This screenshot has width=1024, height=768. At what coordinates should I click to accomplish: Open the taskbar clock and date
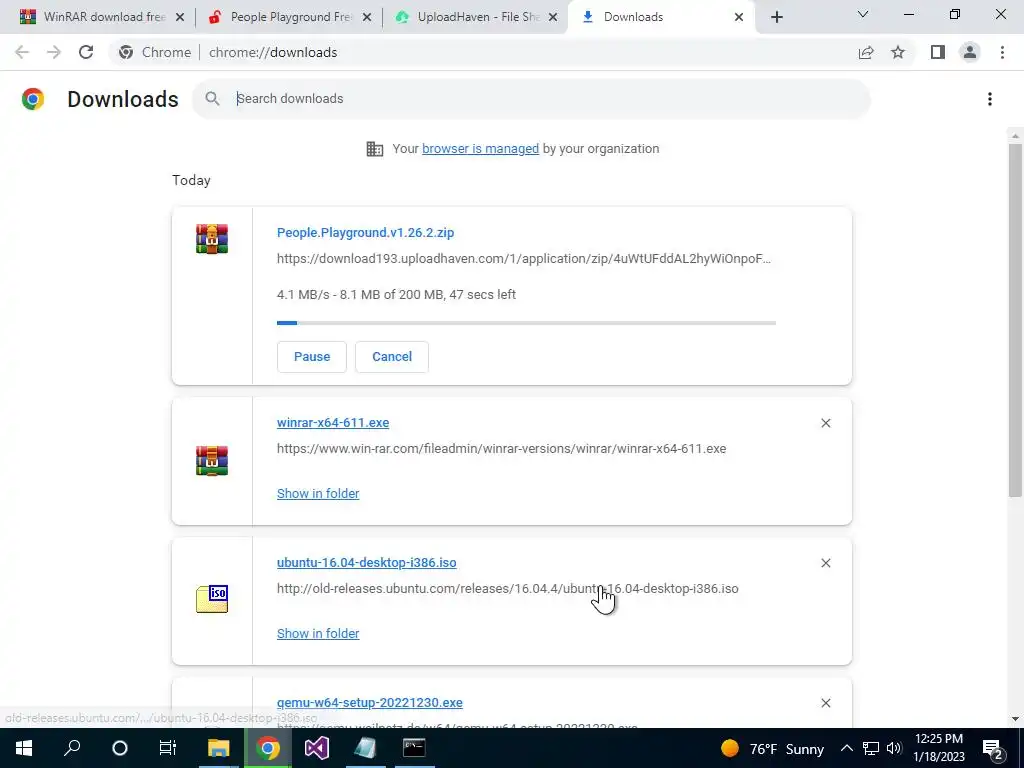[x=938, y=748]
